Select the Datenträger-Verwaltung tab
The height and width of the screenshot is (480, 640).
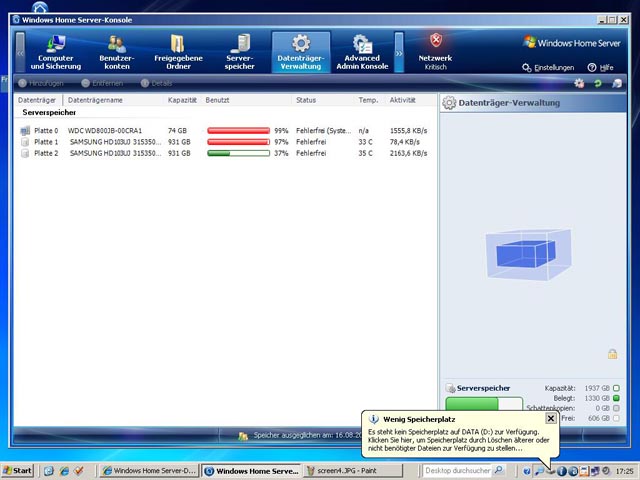tap(301, 53)
